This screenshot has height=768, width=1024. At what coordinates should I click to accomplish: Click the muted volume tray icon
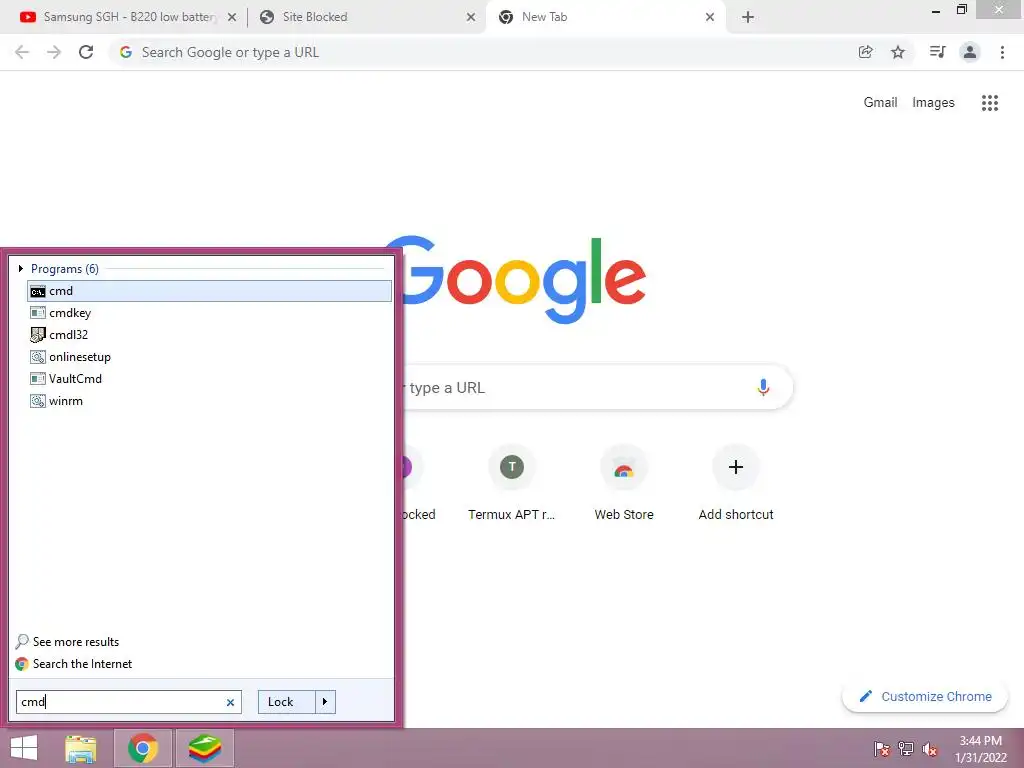point(930,749)
